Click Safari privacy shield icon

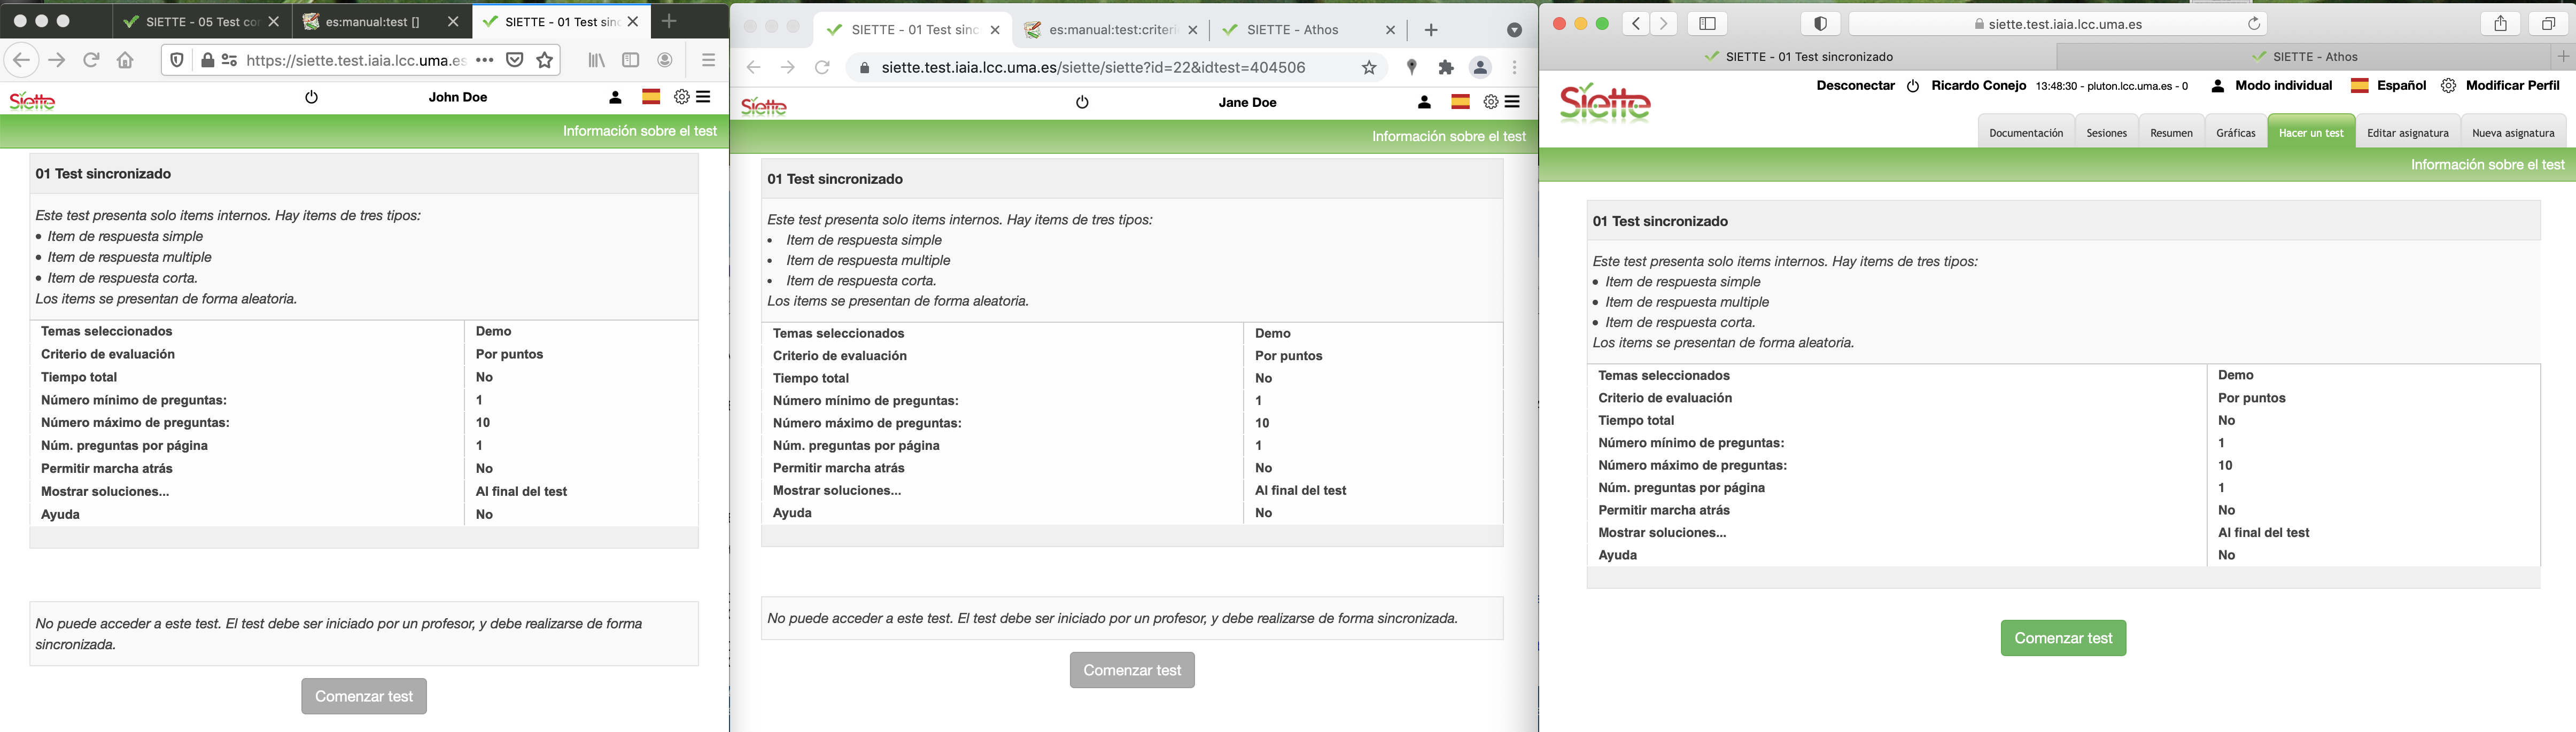(1820, 24)
